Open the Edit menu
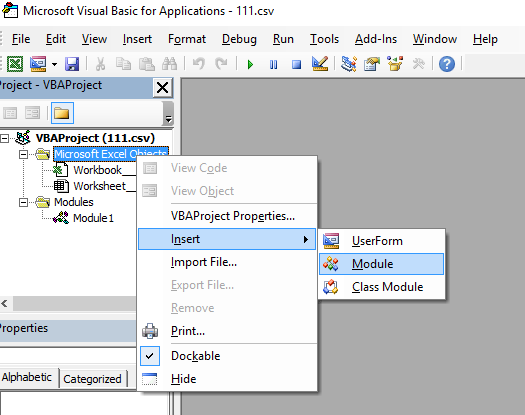 coord(56,39)
